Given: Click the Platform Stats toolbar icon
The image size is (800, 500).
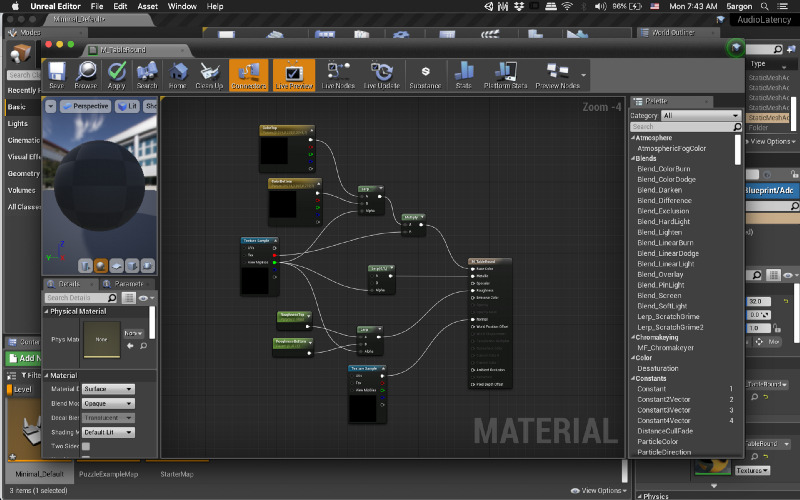Looking at the screenshot, I should click(505, 74).
